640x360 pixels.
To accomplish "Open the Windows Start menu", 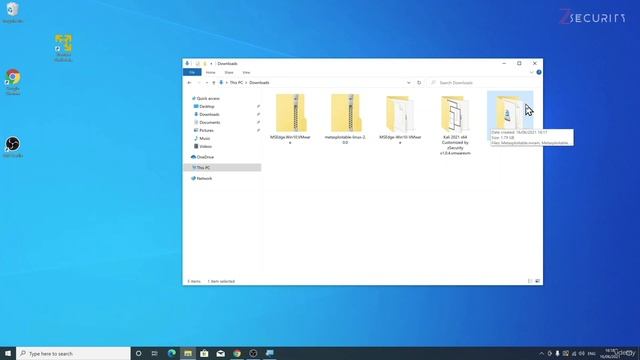I will coord(8,353).
